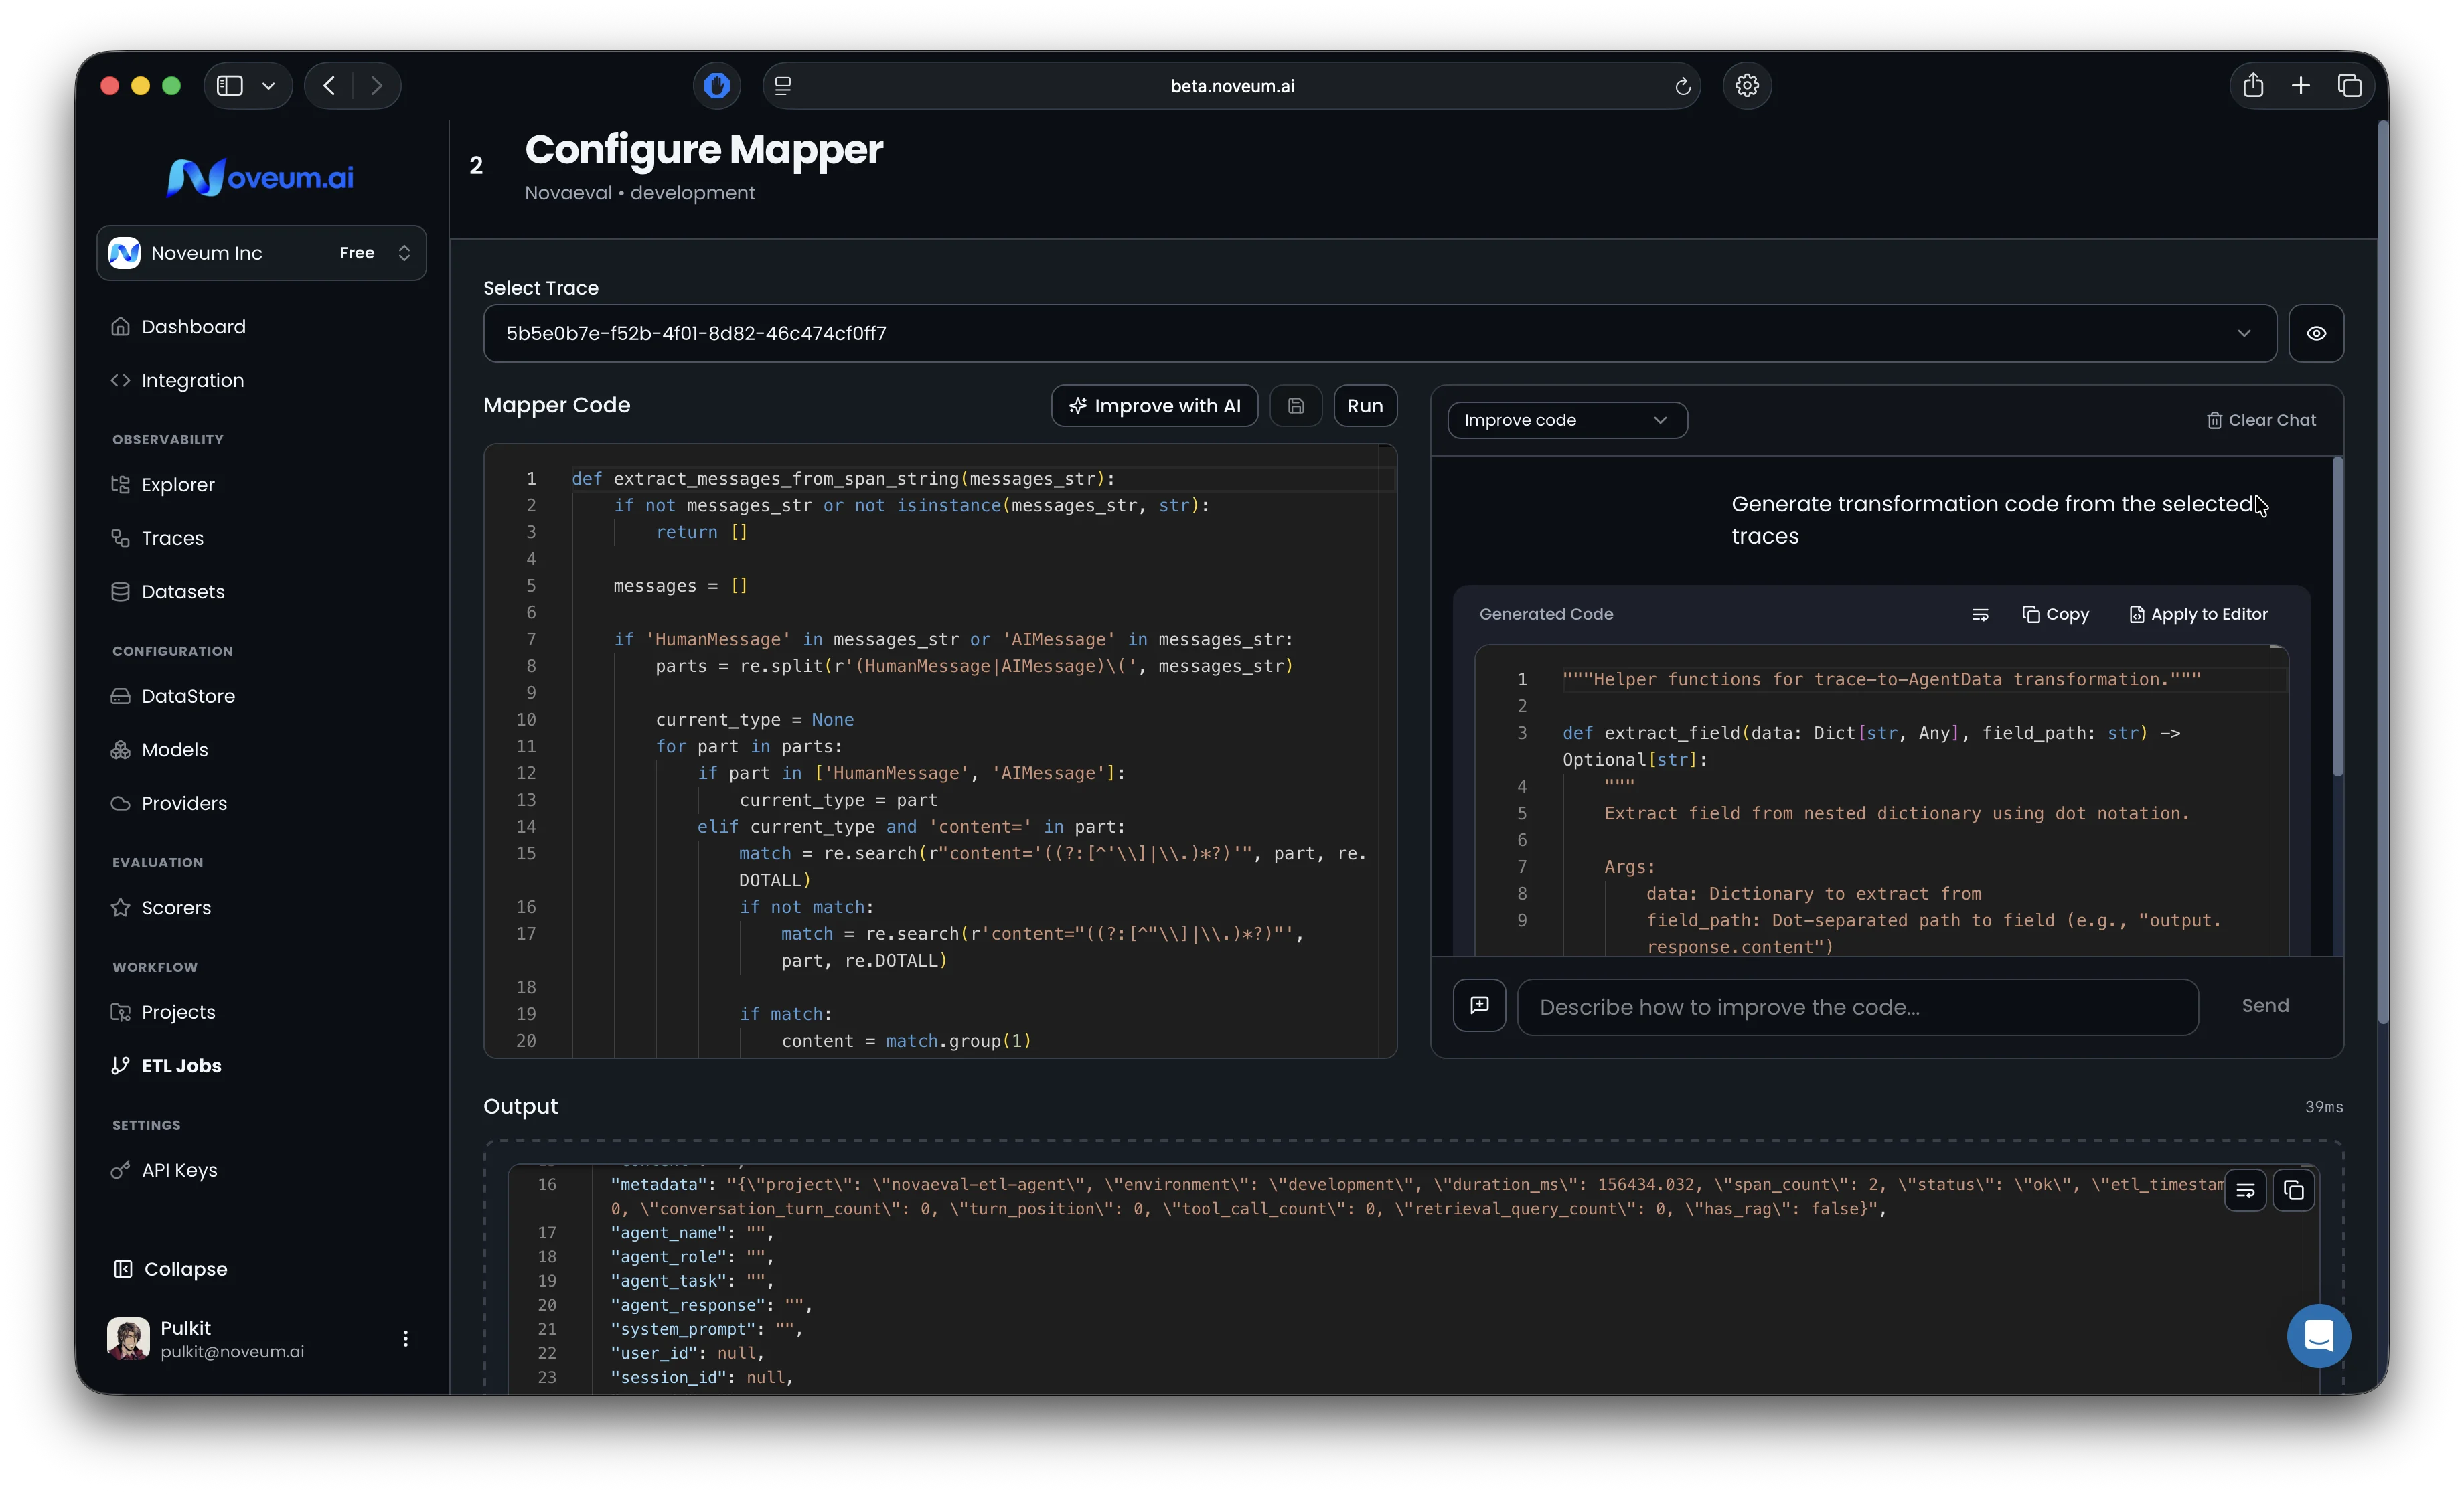Screen dimensions: 2464x1494
Task: Open the support chat bubble
Action: coord(2318,1336)
